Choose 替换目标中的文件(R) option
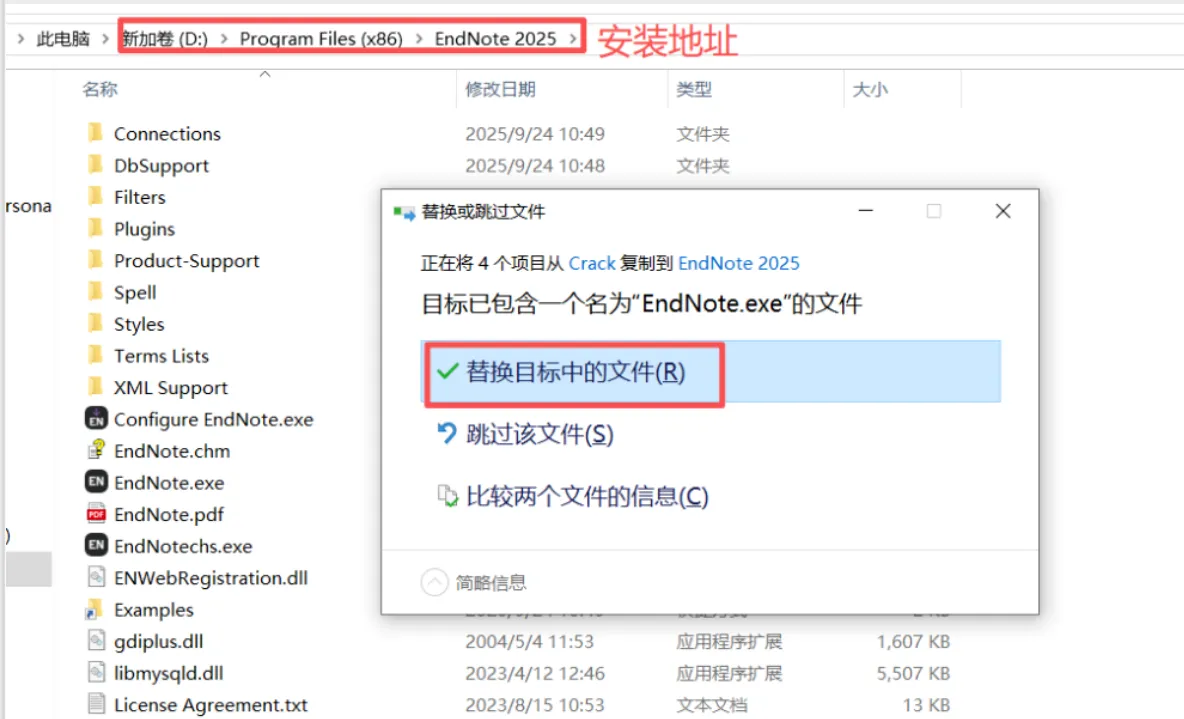The image size is (1184, 719). click(x=711, y=372)
